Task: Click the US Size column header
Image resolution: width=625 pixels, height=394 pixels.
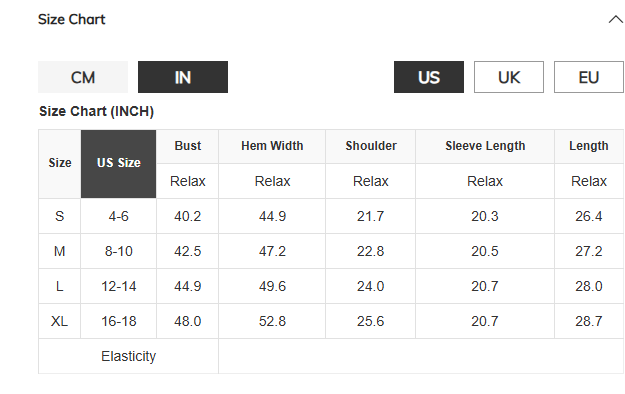Action: (118, 164)
